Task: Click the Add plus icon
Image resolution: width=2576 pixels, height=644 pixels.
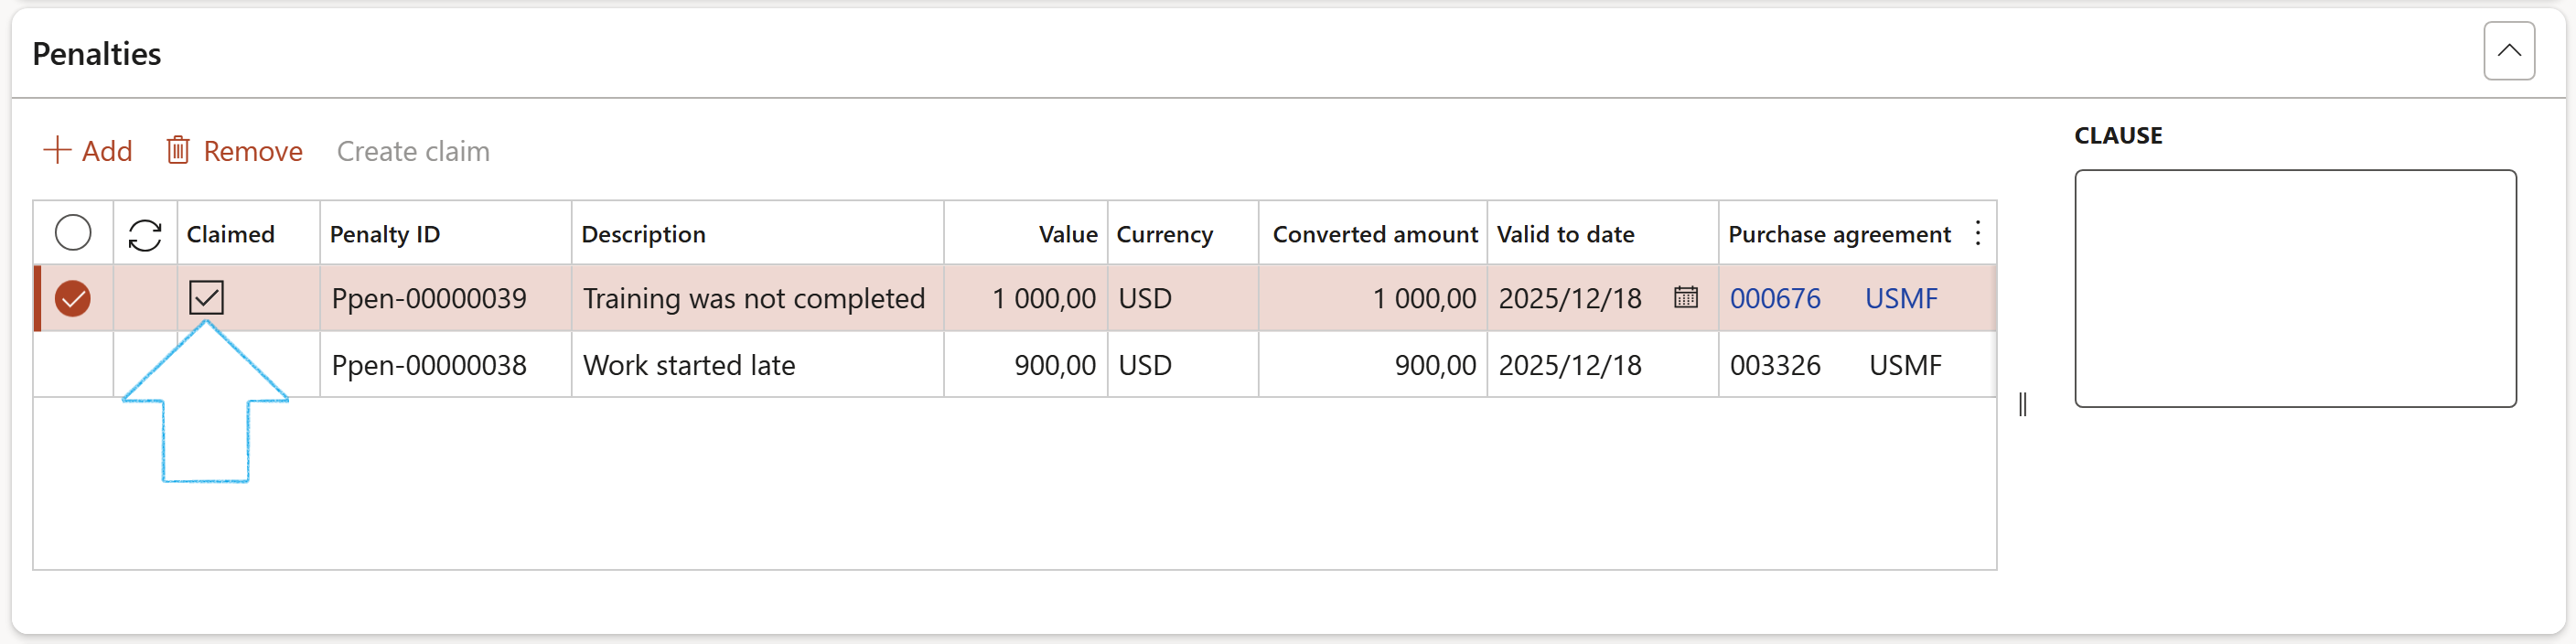Action: pos(57,151)
